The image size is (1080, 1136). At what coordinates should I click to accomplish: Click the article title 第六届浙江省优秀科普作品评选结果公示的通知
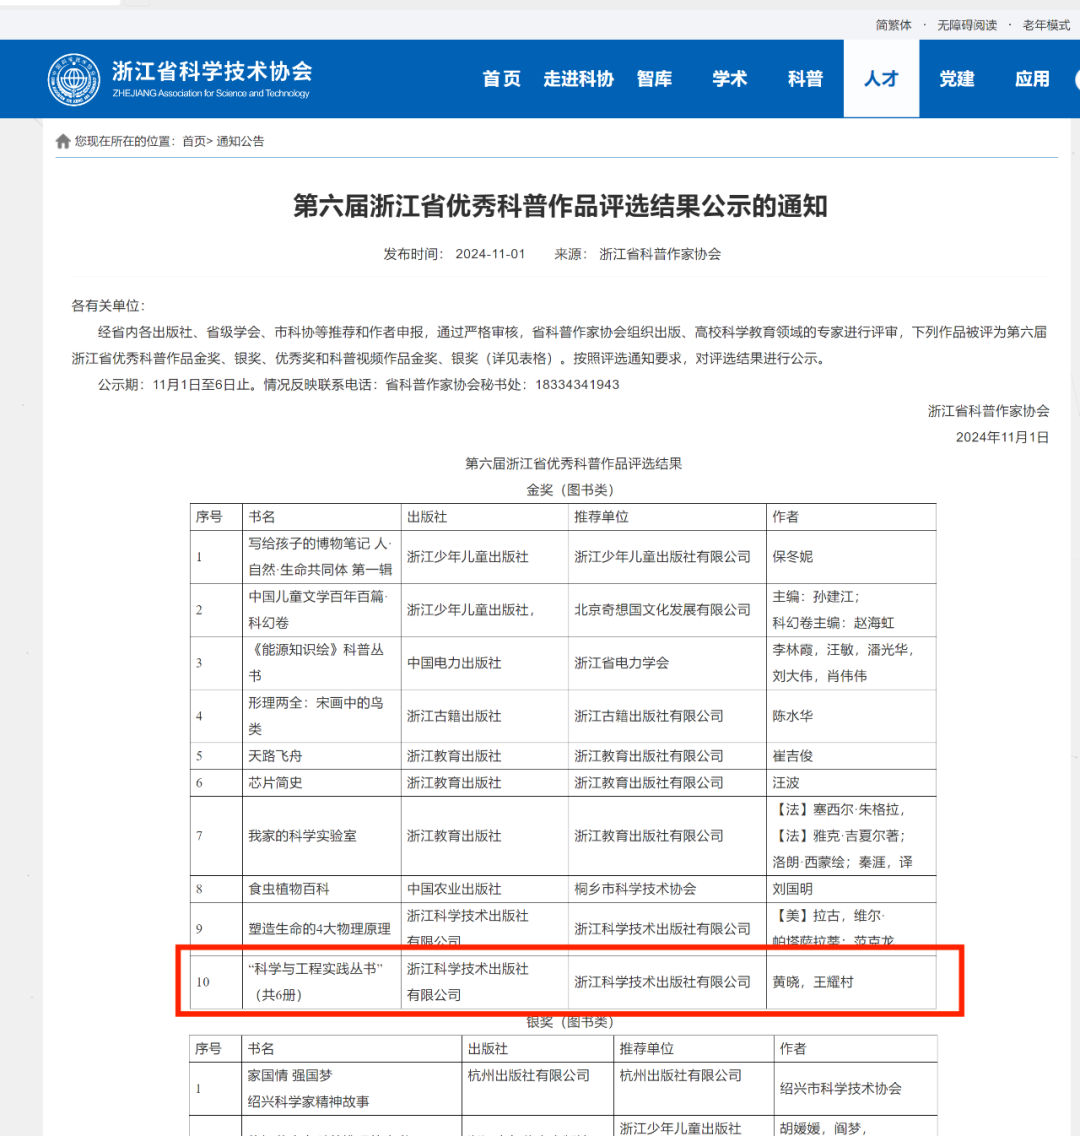pyautogui.click(x=560, y=206)
